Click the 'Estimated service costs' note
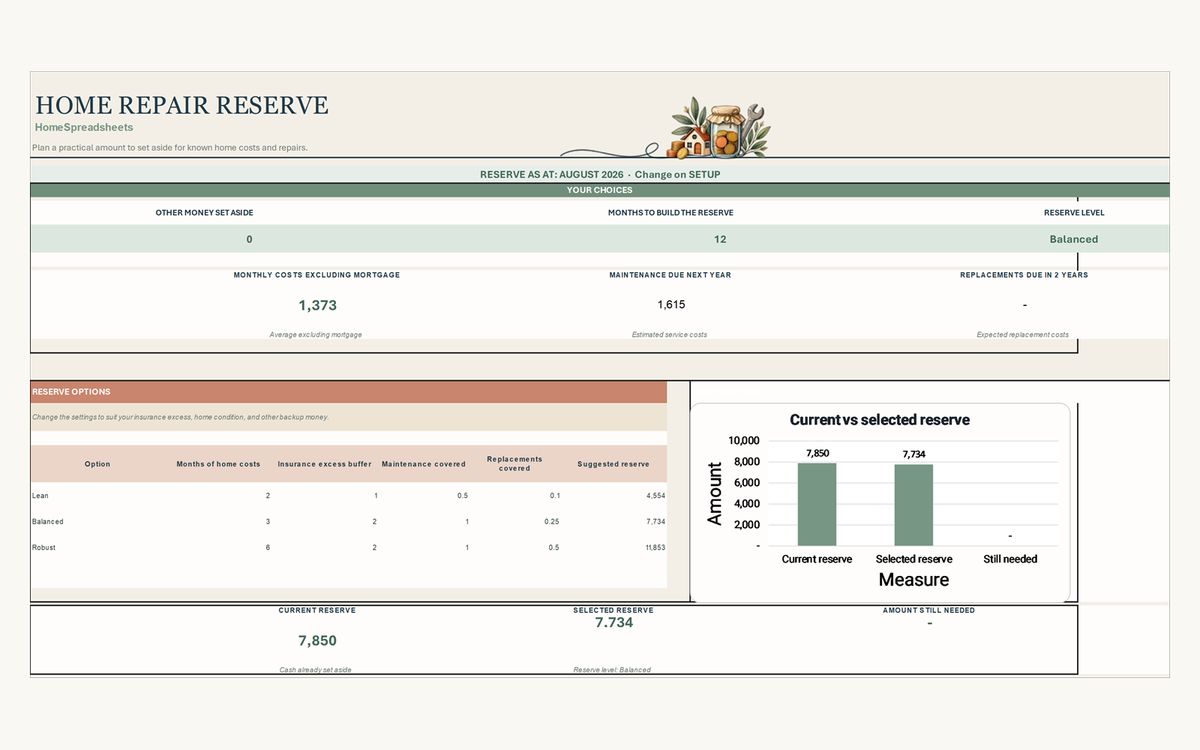The height and width of the screenshot is (750, 1200). tap(669, 334)
